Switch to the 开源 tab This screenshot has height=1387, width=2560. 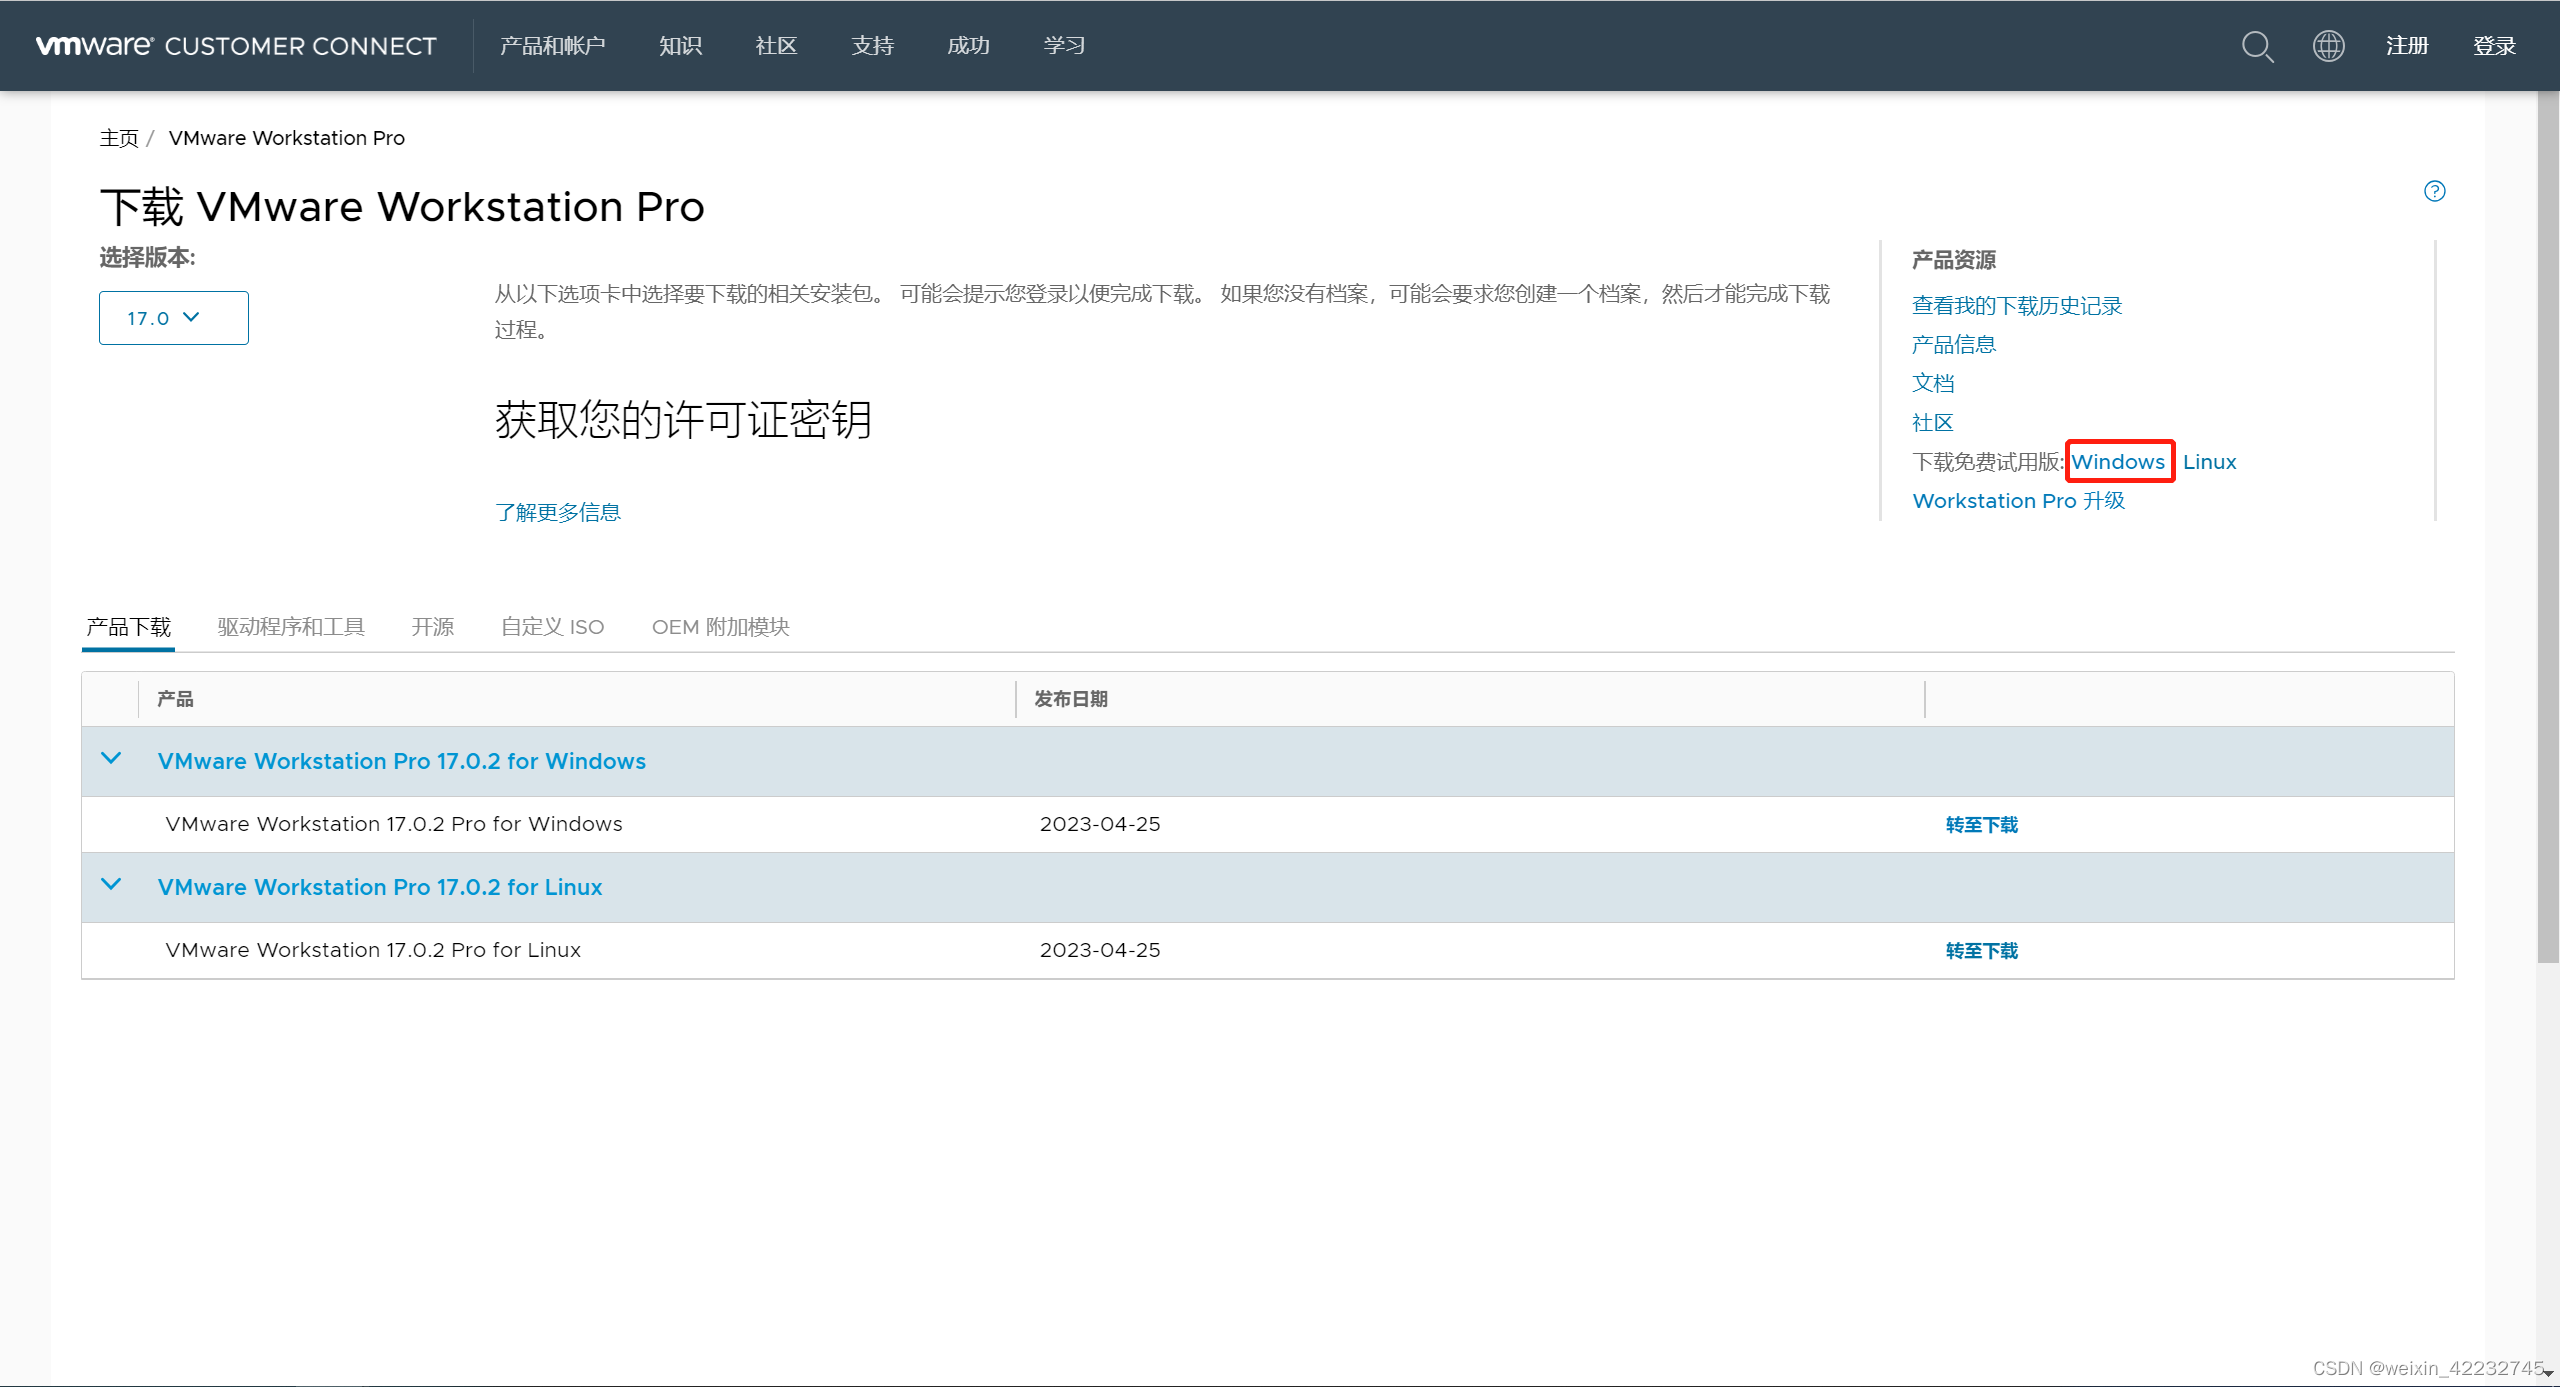pos(432,627)
